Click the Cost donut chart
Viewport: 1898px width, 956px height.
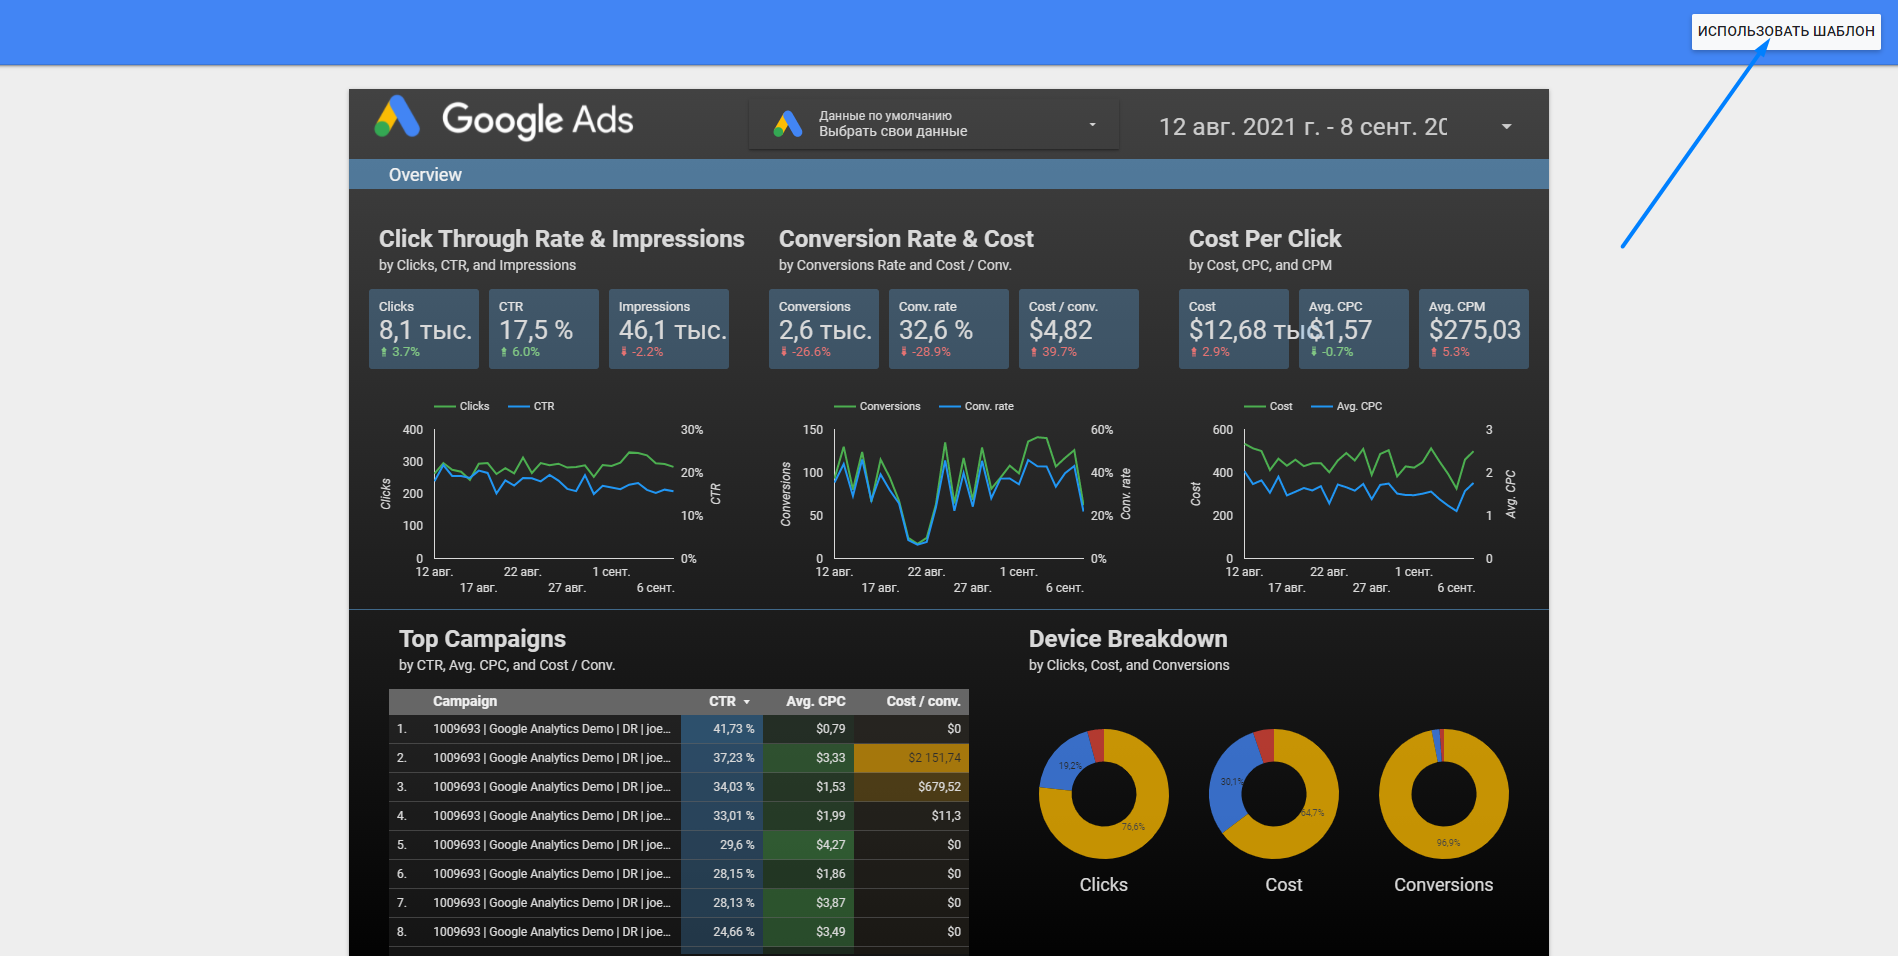click(1274, 794)
